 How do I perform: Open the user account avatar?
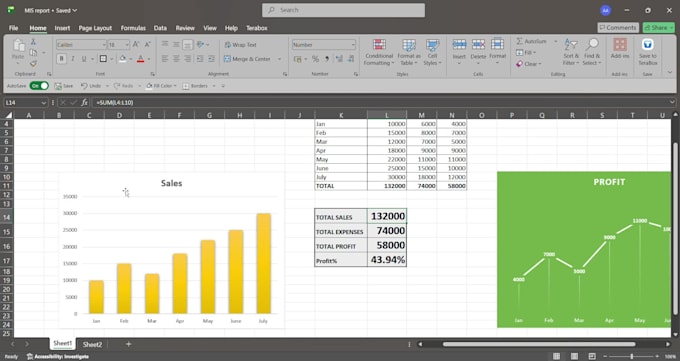pyautogui.click(x=605, y=10)
